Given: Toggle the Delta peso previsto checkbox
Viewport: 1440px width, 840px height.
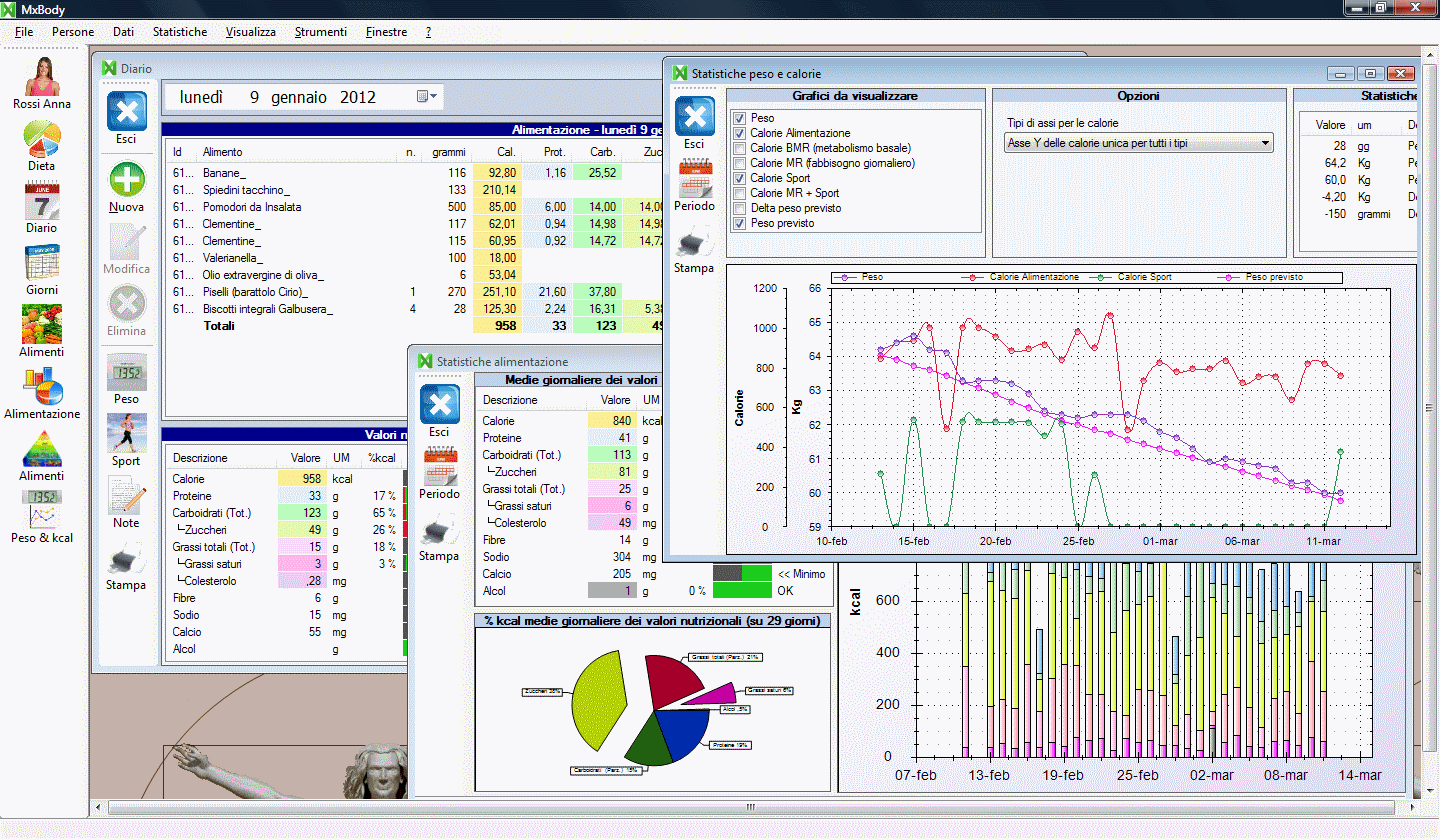Looking at the screenshot, I should (x=739, y=208).
